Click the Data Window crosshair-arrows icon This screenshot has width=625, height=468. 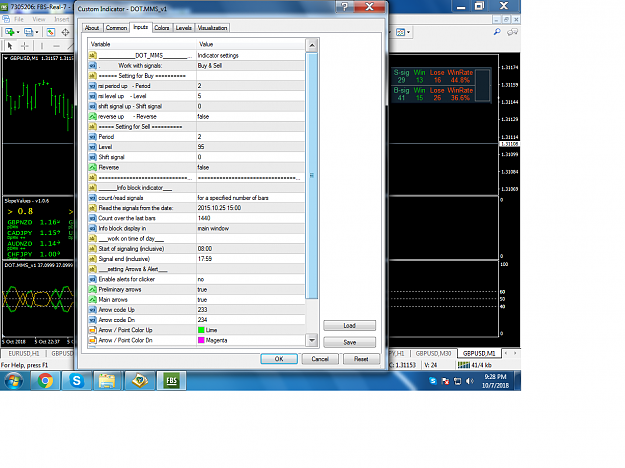pos(65,32)
